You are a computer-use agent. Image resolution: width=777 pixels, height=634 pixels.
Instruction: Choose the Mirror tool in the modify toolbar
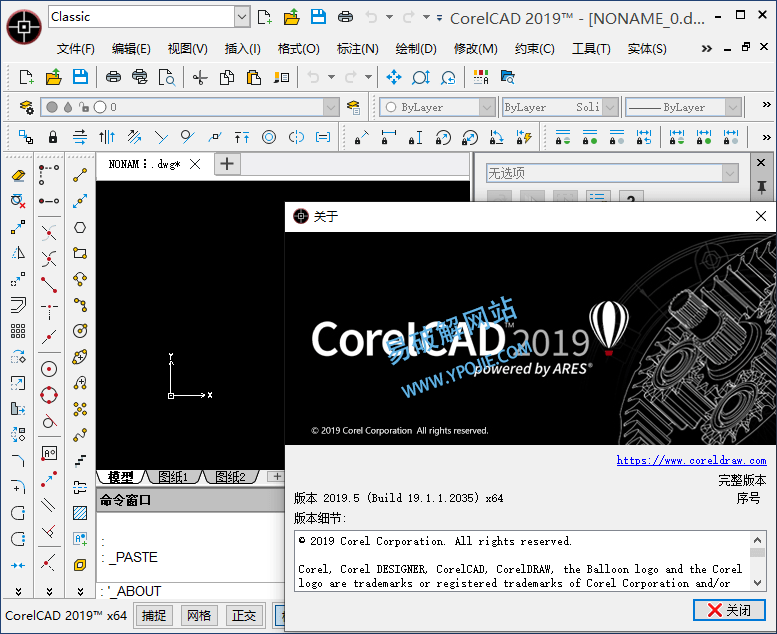point(18,253)
